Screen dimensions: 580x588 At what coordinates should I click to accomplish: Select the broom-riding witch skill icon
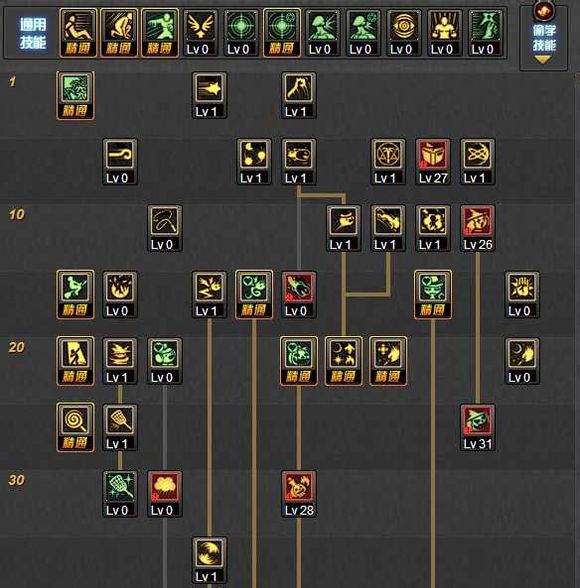pyautogui.click(x=75, y=294)
